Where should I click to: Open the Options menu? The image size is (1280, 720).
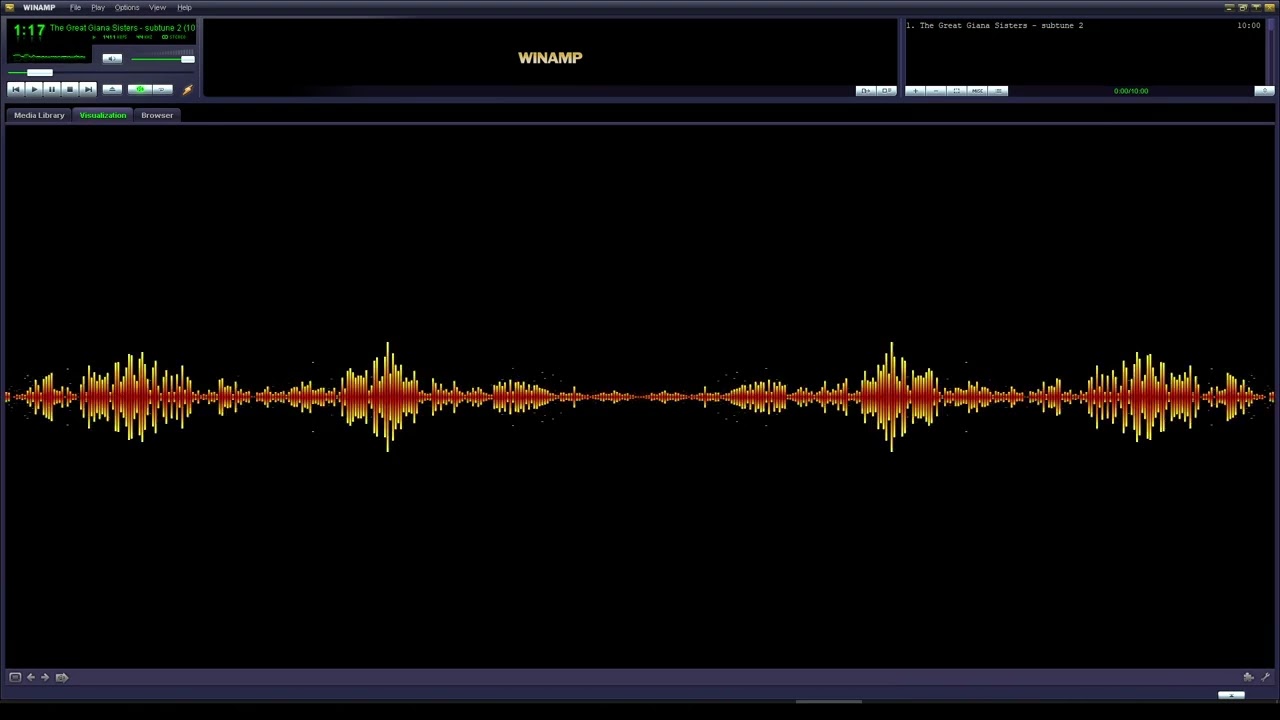click(x=127, y=8)
